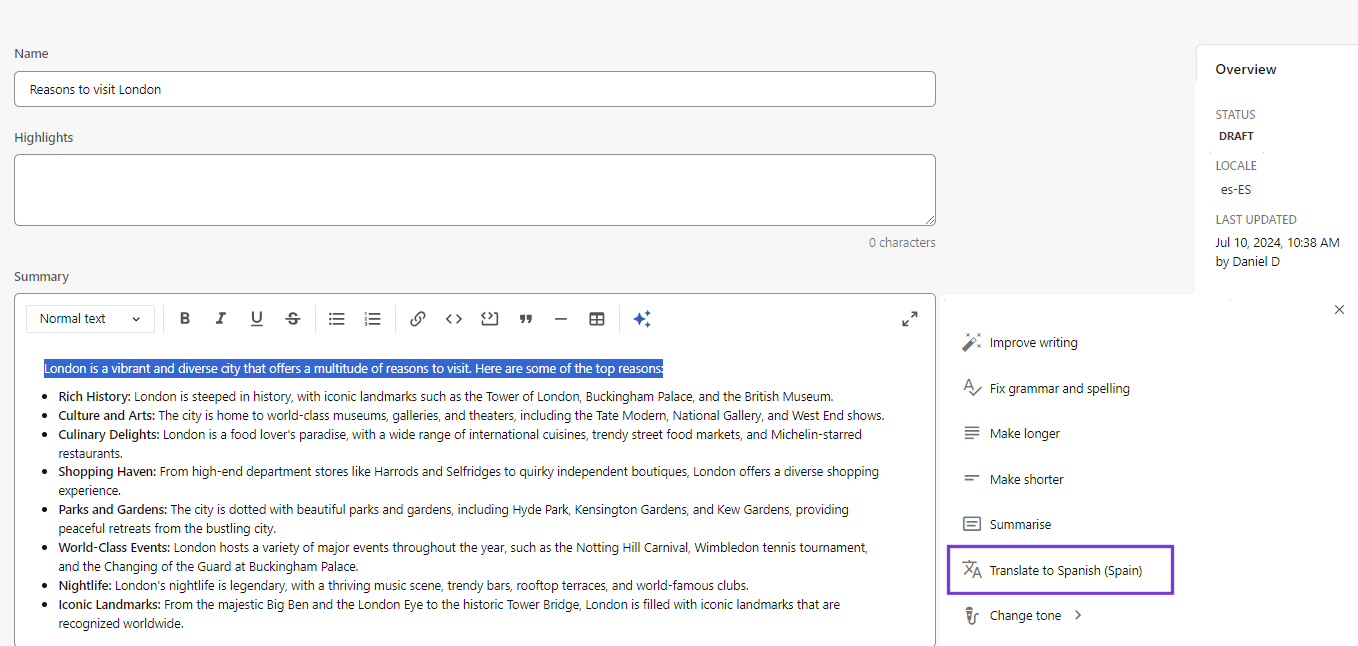
Task: Click the Summary field label
Action: 41,277
